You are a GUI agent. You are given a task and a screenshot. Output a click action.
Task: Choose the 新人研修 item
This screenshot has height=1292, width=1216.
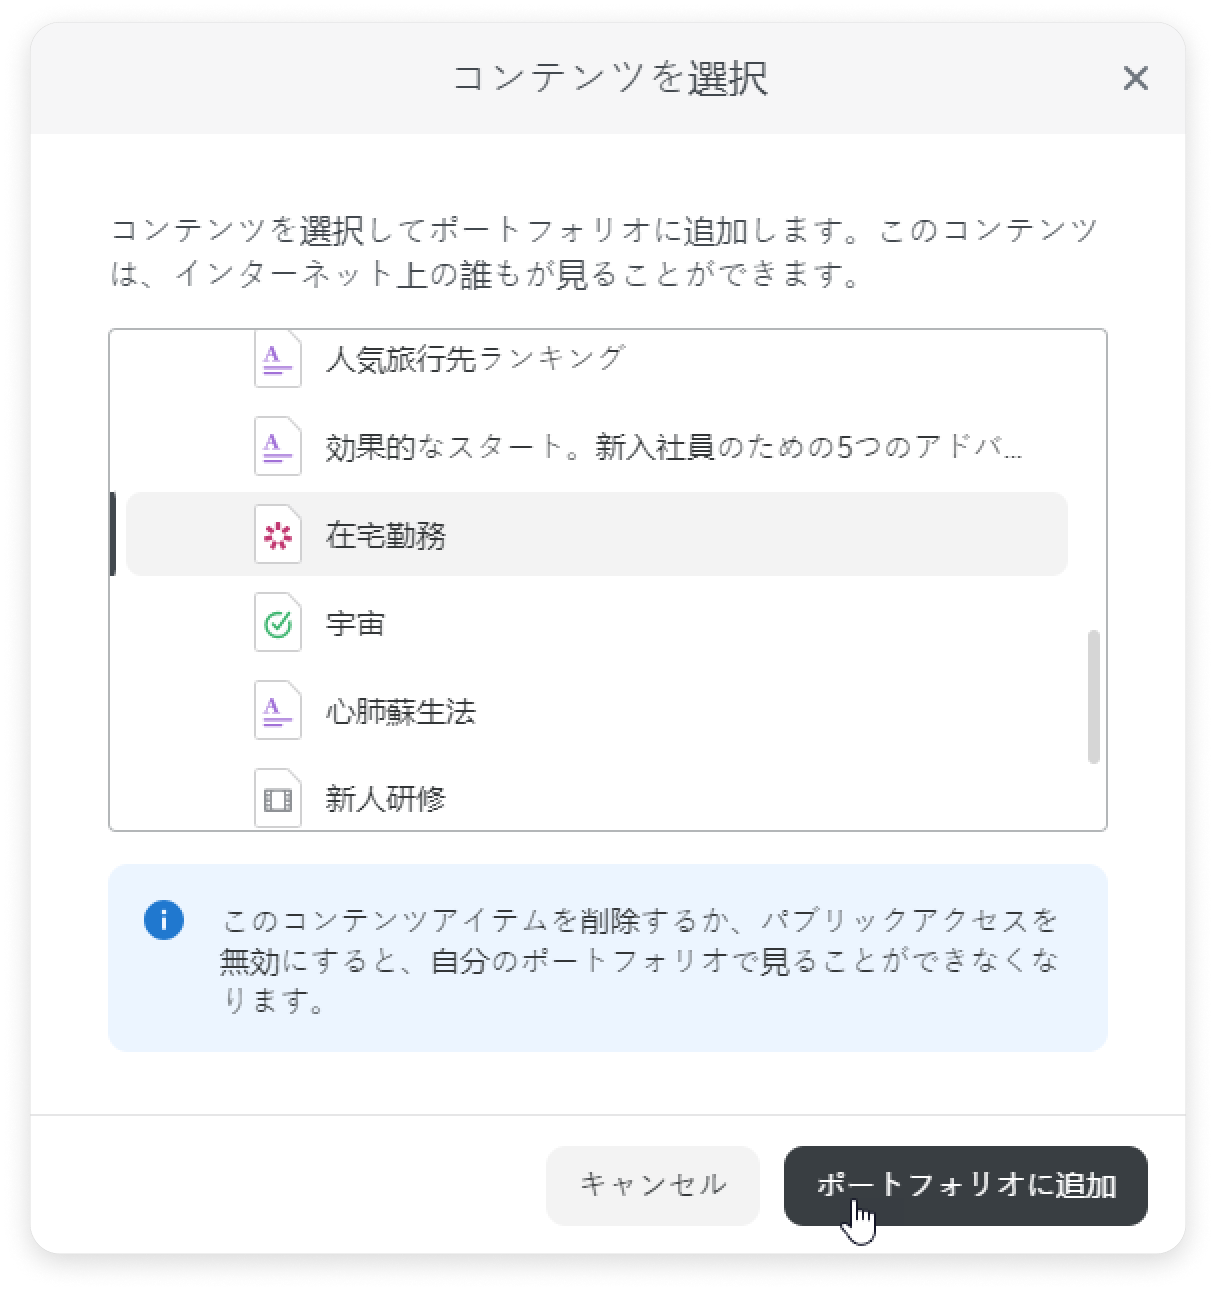(x=597, y=797)
